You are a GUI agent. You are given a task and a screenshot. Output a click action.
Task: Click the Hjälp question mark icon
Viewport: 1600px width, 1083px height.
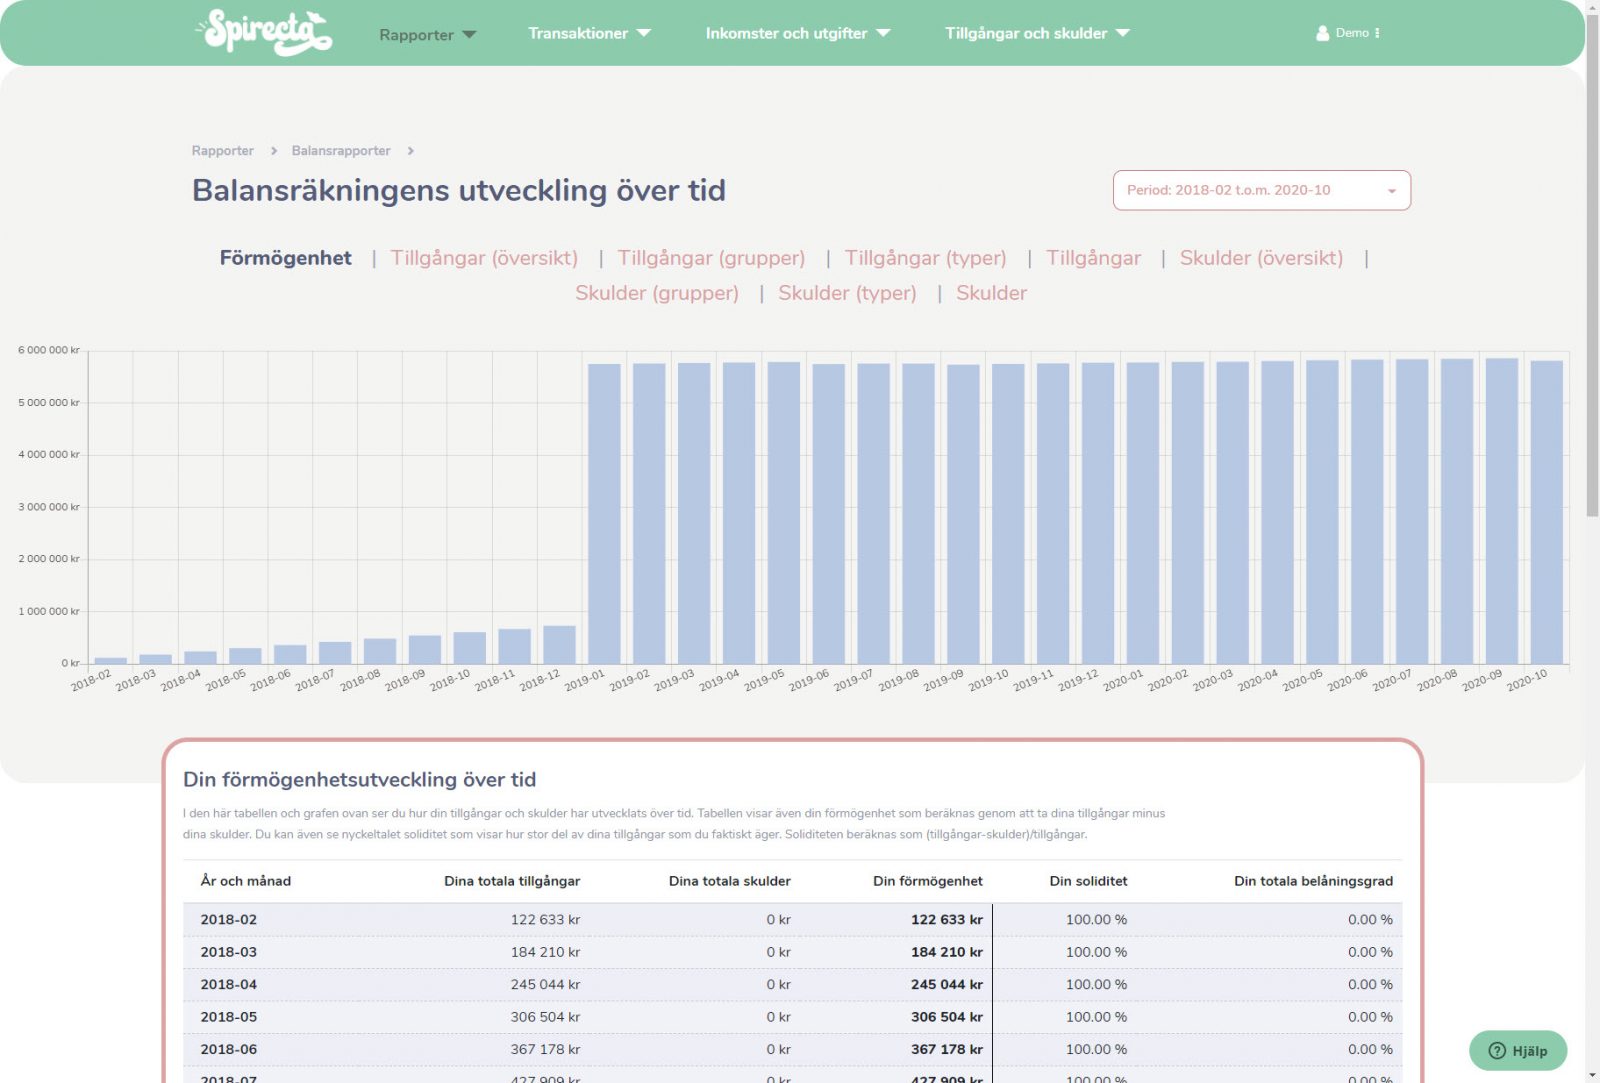click(x=1497, y=1051)
